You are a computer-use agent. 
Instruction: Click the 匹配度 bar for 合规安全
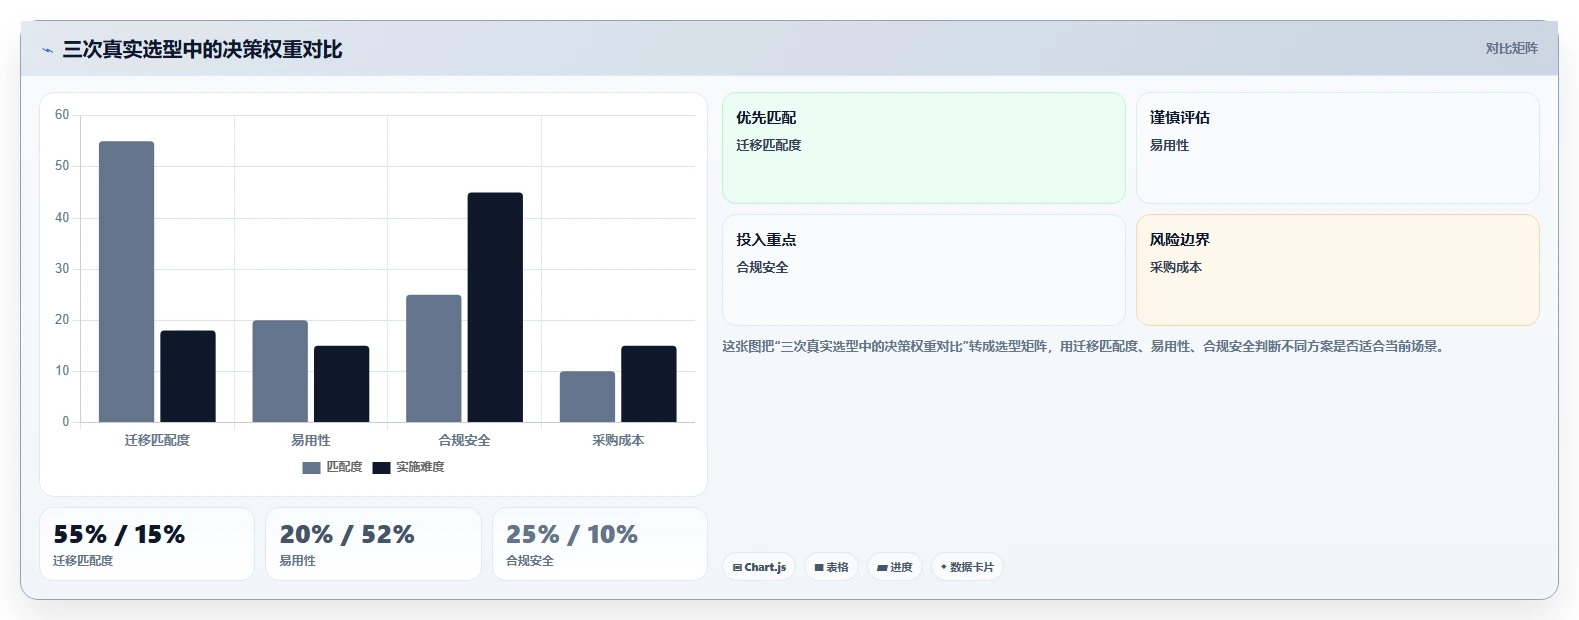tap(434, 358)
